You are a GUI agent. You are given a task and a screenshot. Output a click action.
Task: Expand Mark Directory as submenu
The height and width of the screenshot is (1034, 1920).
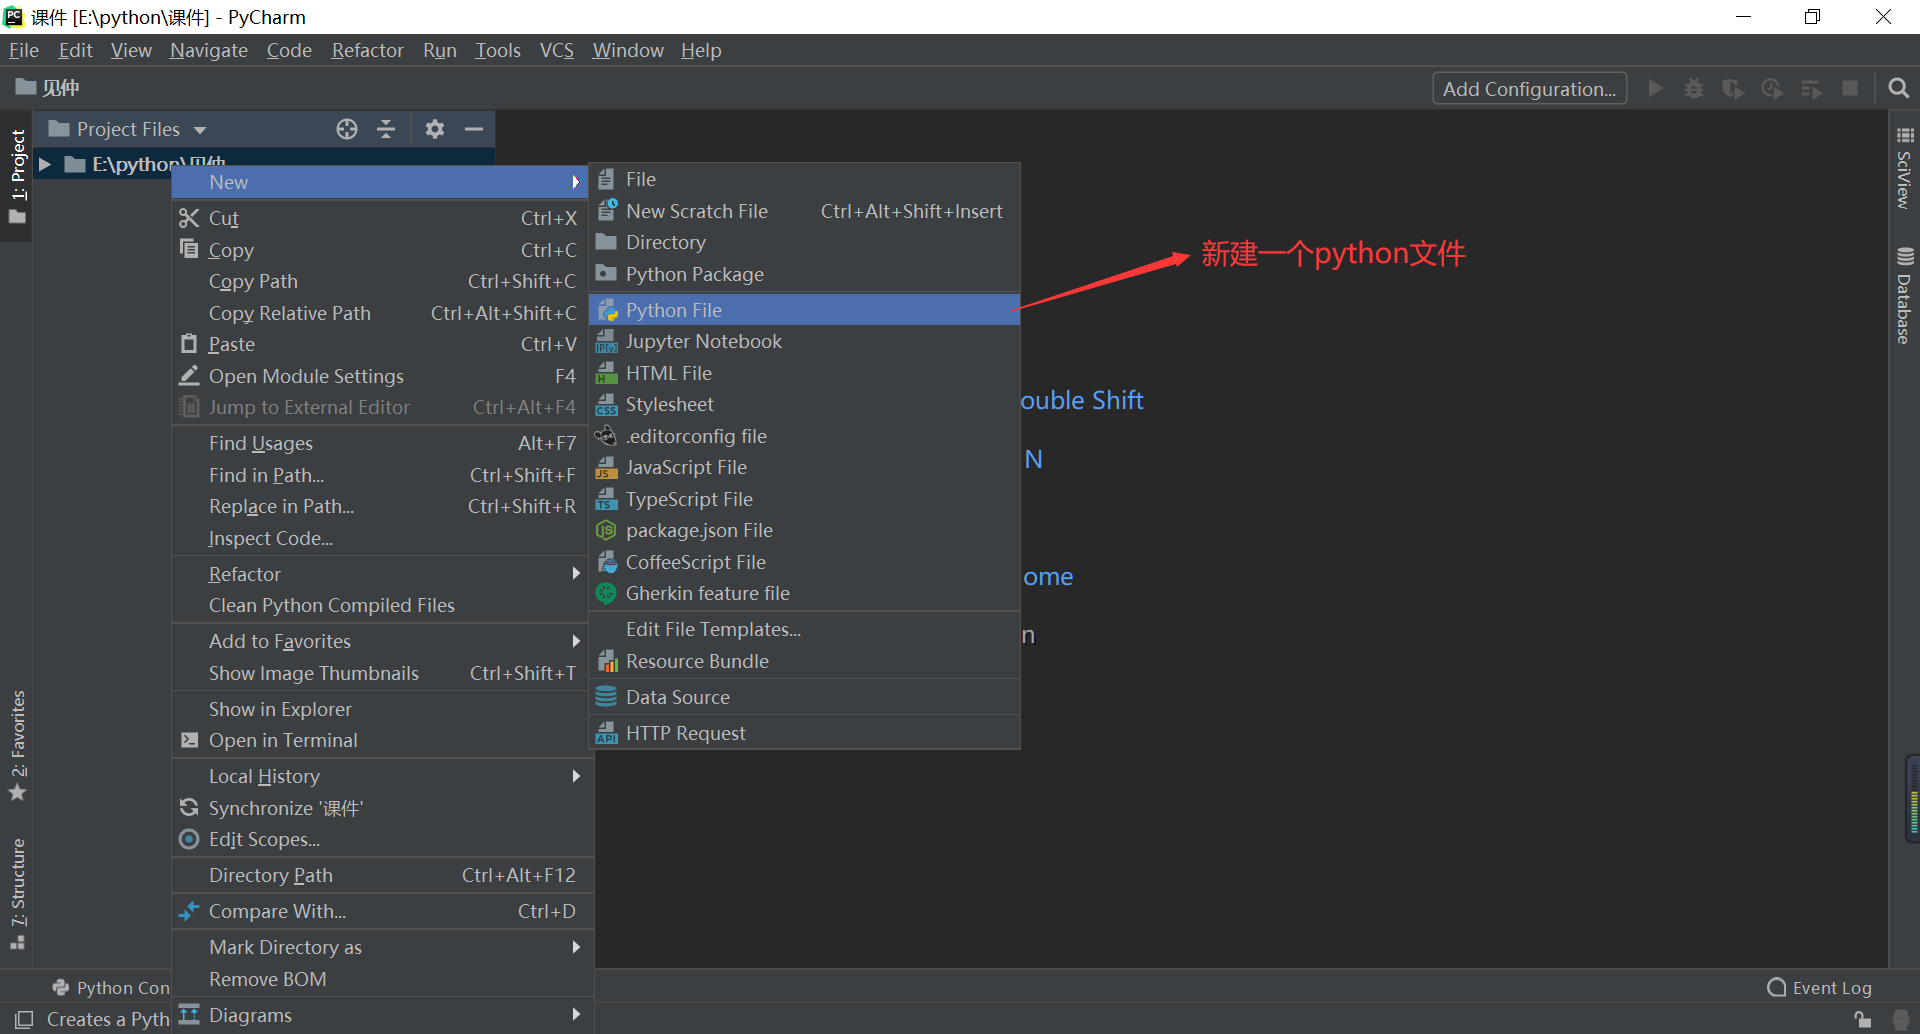click(x=381, y=947)
